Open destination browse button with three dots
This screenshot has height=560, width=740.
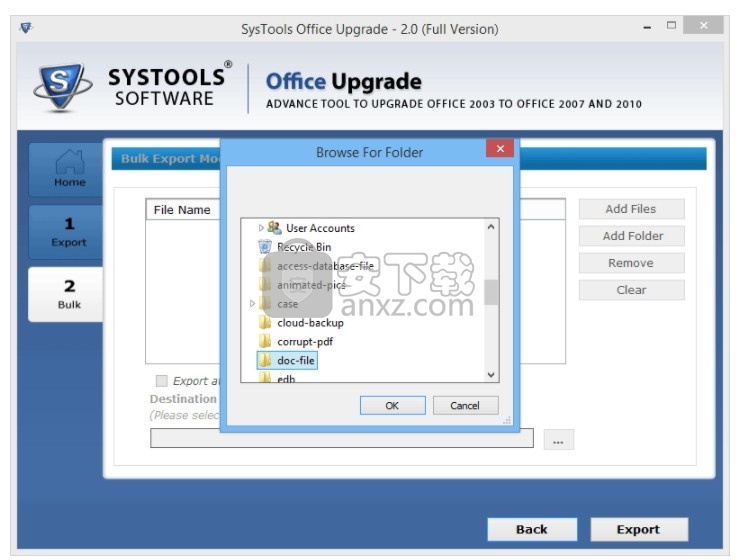558,440
